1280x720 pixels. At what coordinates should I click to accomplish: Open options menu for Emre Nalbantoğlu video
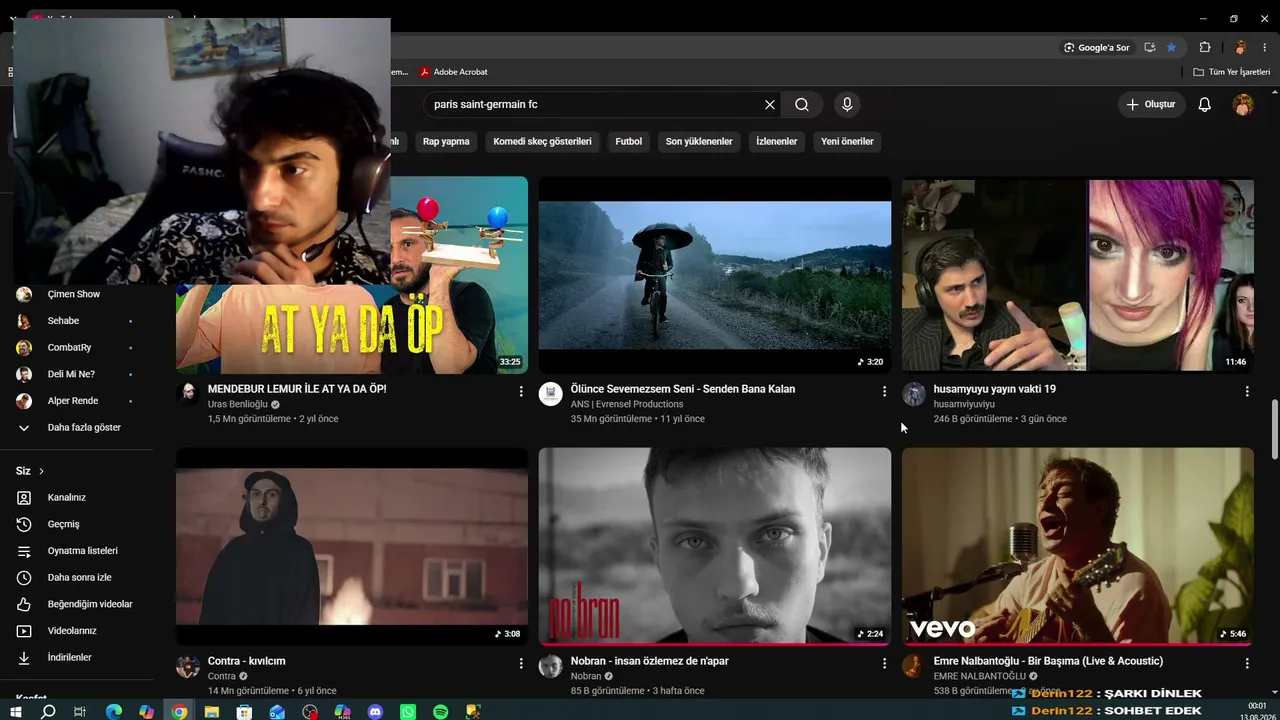coord(1247,663)
